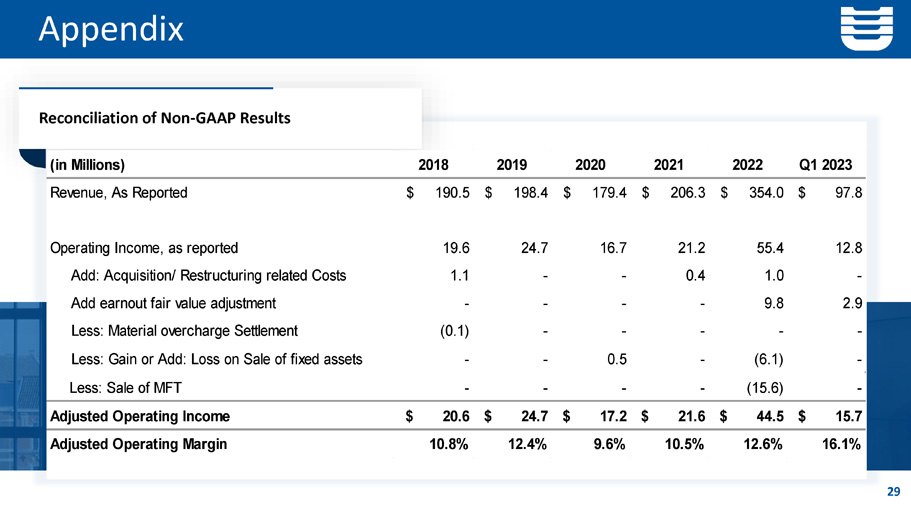Select Less: Material overcharge Settlement row label
This screenshot has width=911, height=512.
185,331
